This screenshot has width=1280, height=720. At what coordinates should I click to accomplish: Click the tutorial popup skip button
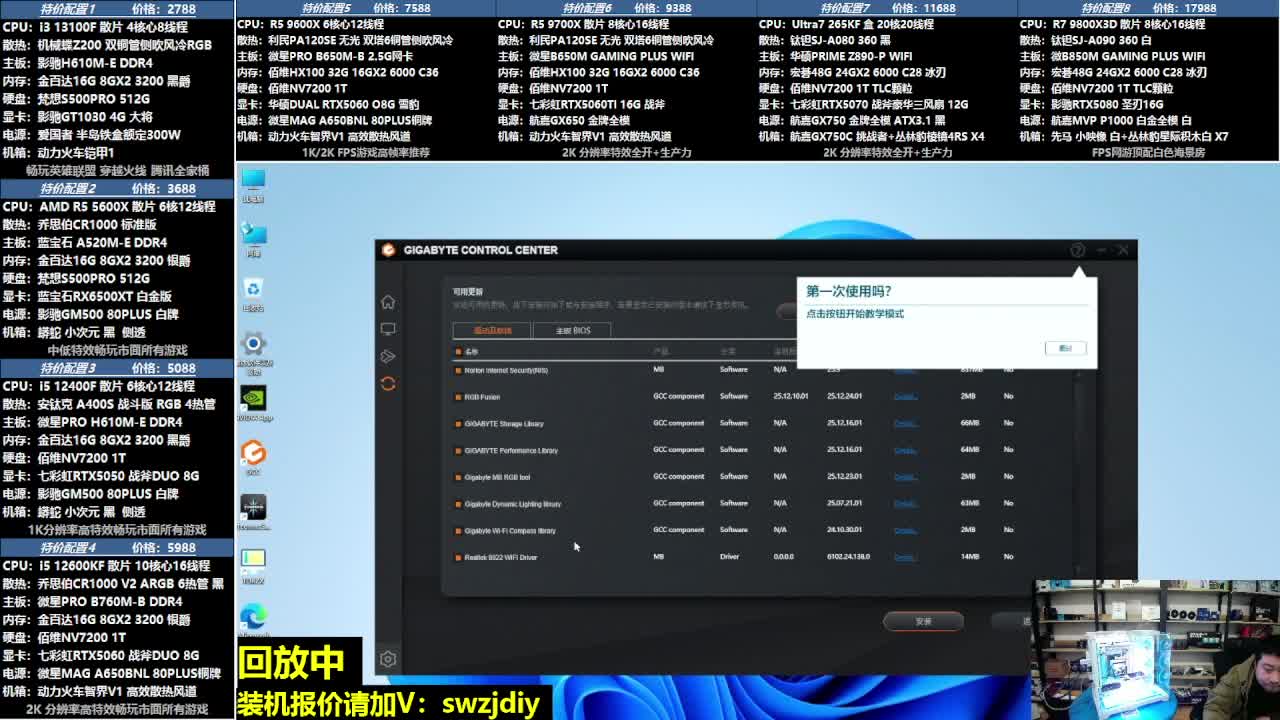pos(1064,348)
